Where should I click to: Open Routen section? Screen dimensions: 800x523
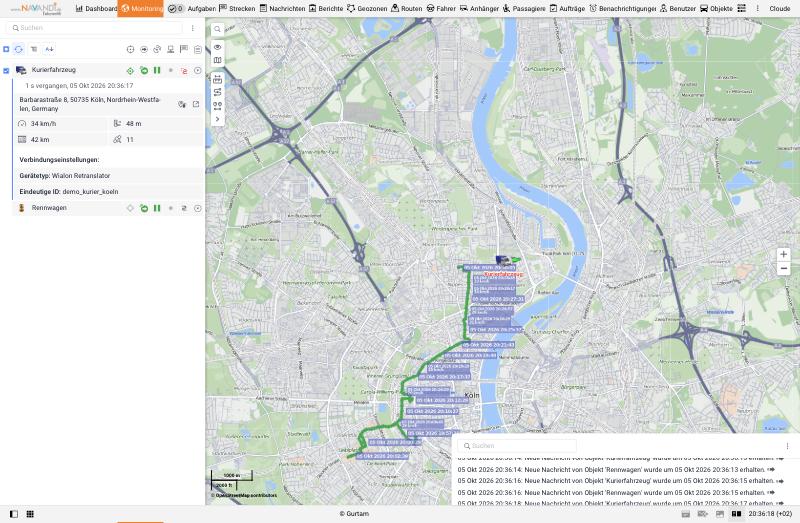click(407, 9)
